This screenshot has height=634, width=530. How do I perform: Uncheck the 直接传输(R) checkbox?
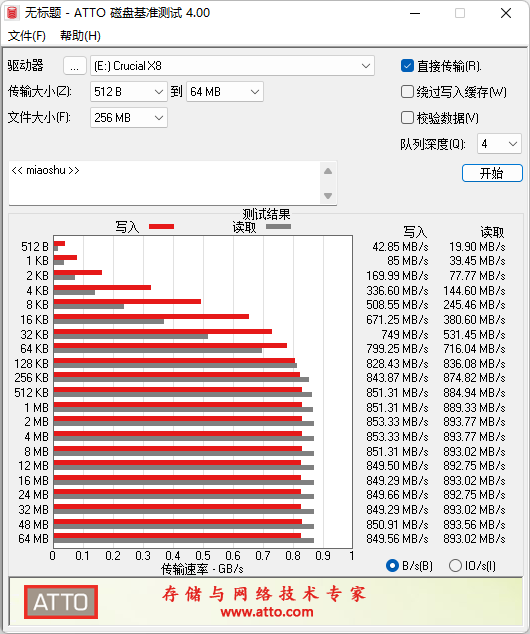[407, 66]
